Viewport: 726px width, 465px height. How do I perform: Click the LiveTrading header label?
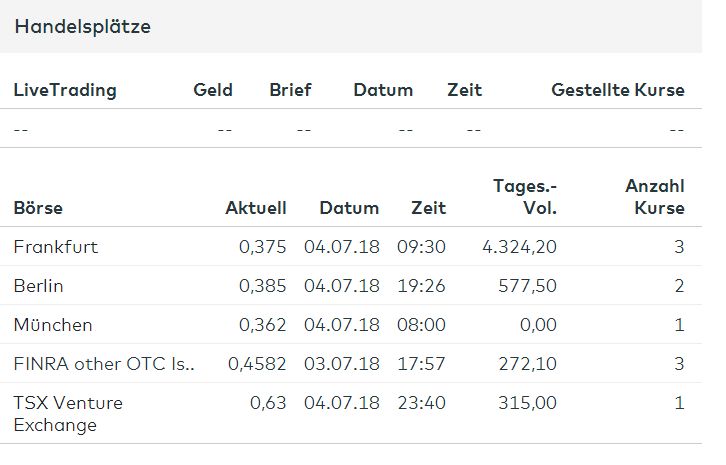tap(65, 90)
